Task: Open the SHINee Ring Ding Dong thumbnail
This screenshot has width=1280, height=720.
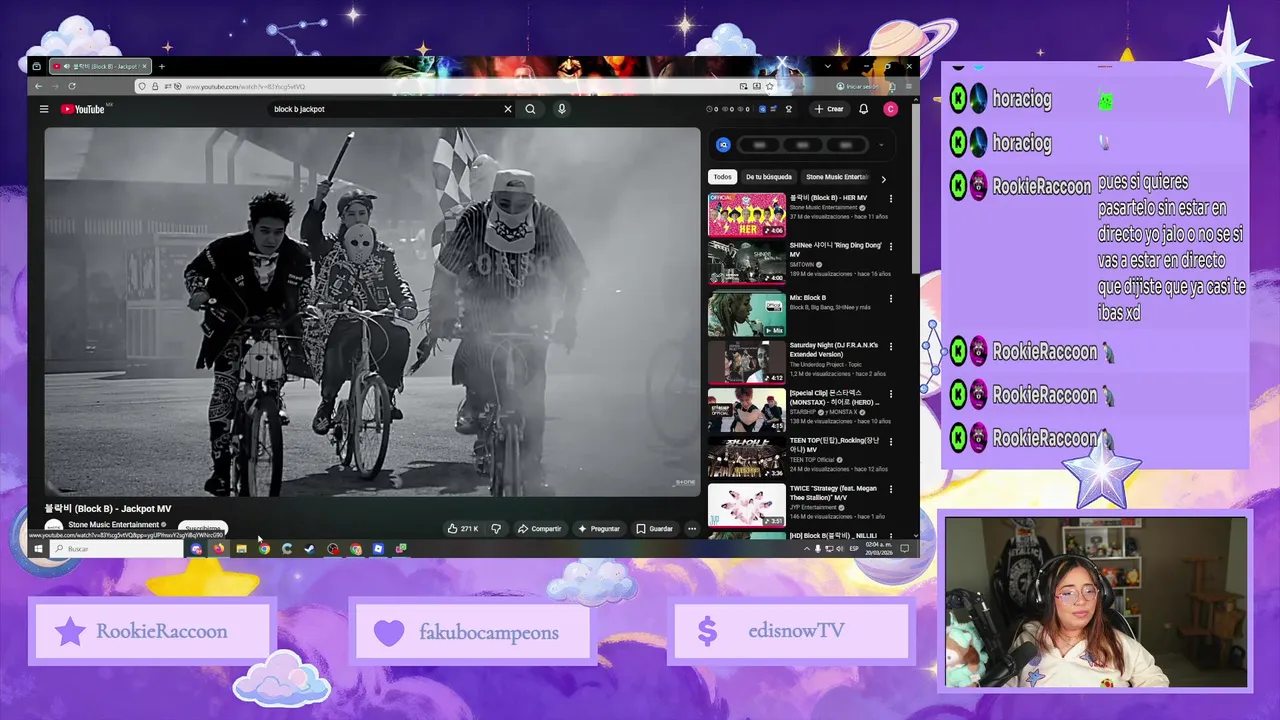Action: pyautogui.click(x=747, y=262)
